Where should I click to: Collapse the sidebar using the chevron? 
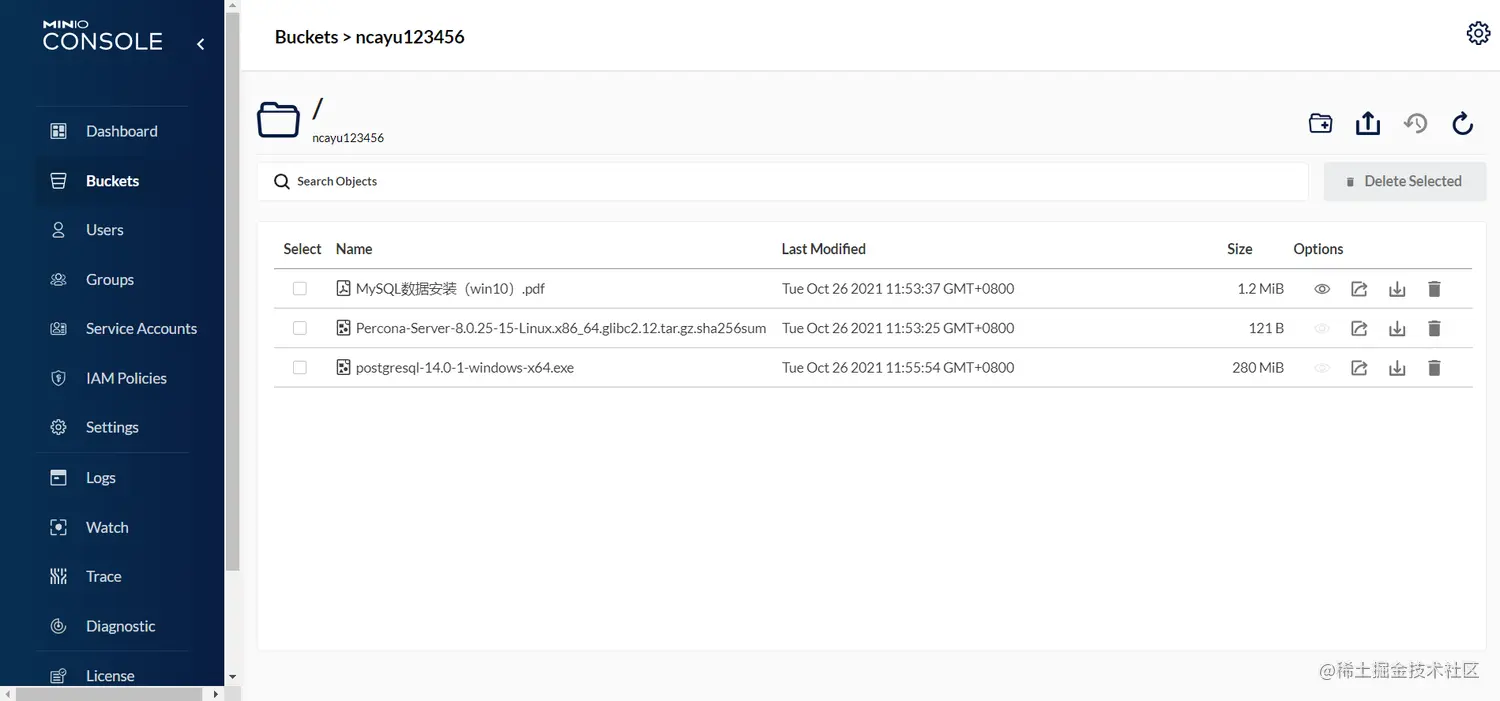point(200,44)
